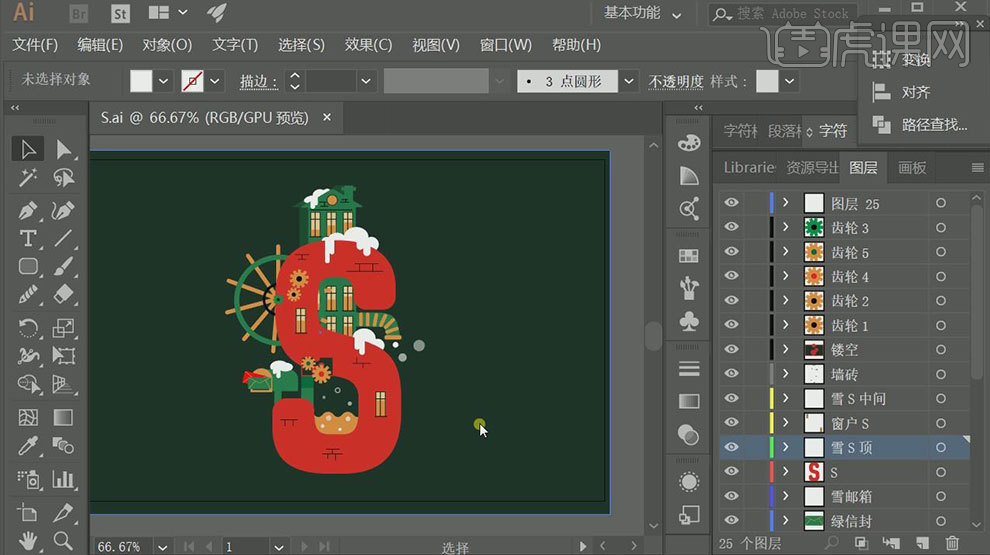Open Bridge from the Br icon

[x=78, y=13]
